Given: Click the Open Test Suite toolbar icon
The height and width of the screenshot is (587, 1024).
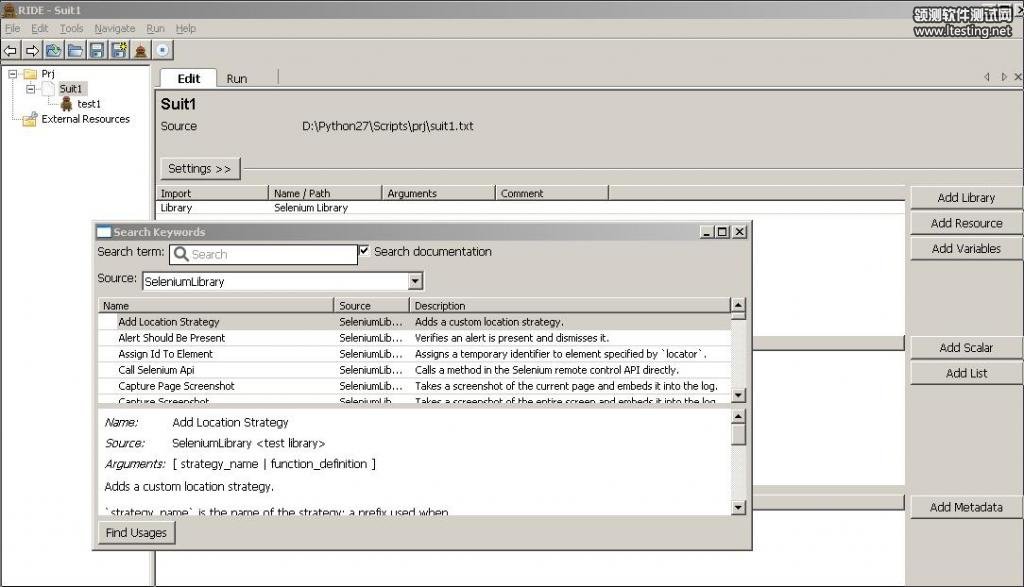Looking at the screenshot, I should coord(54,50).
